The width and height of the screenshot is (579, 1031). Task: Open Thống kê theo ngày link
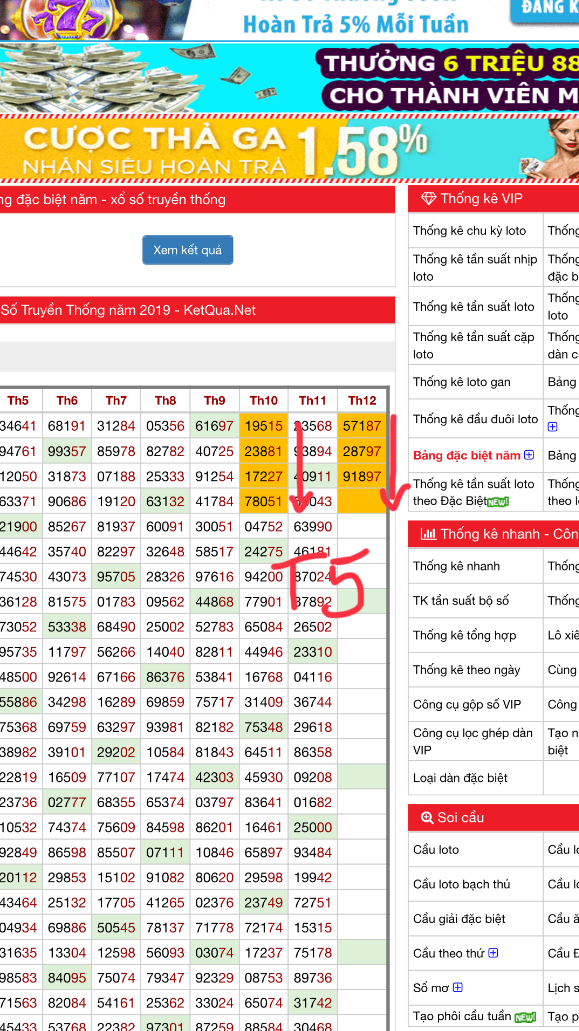466,670
